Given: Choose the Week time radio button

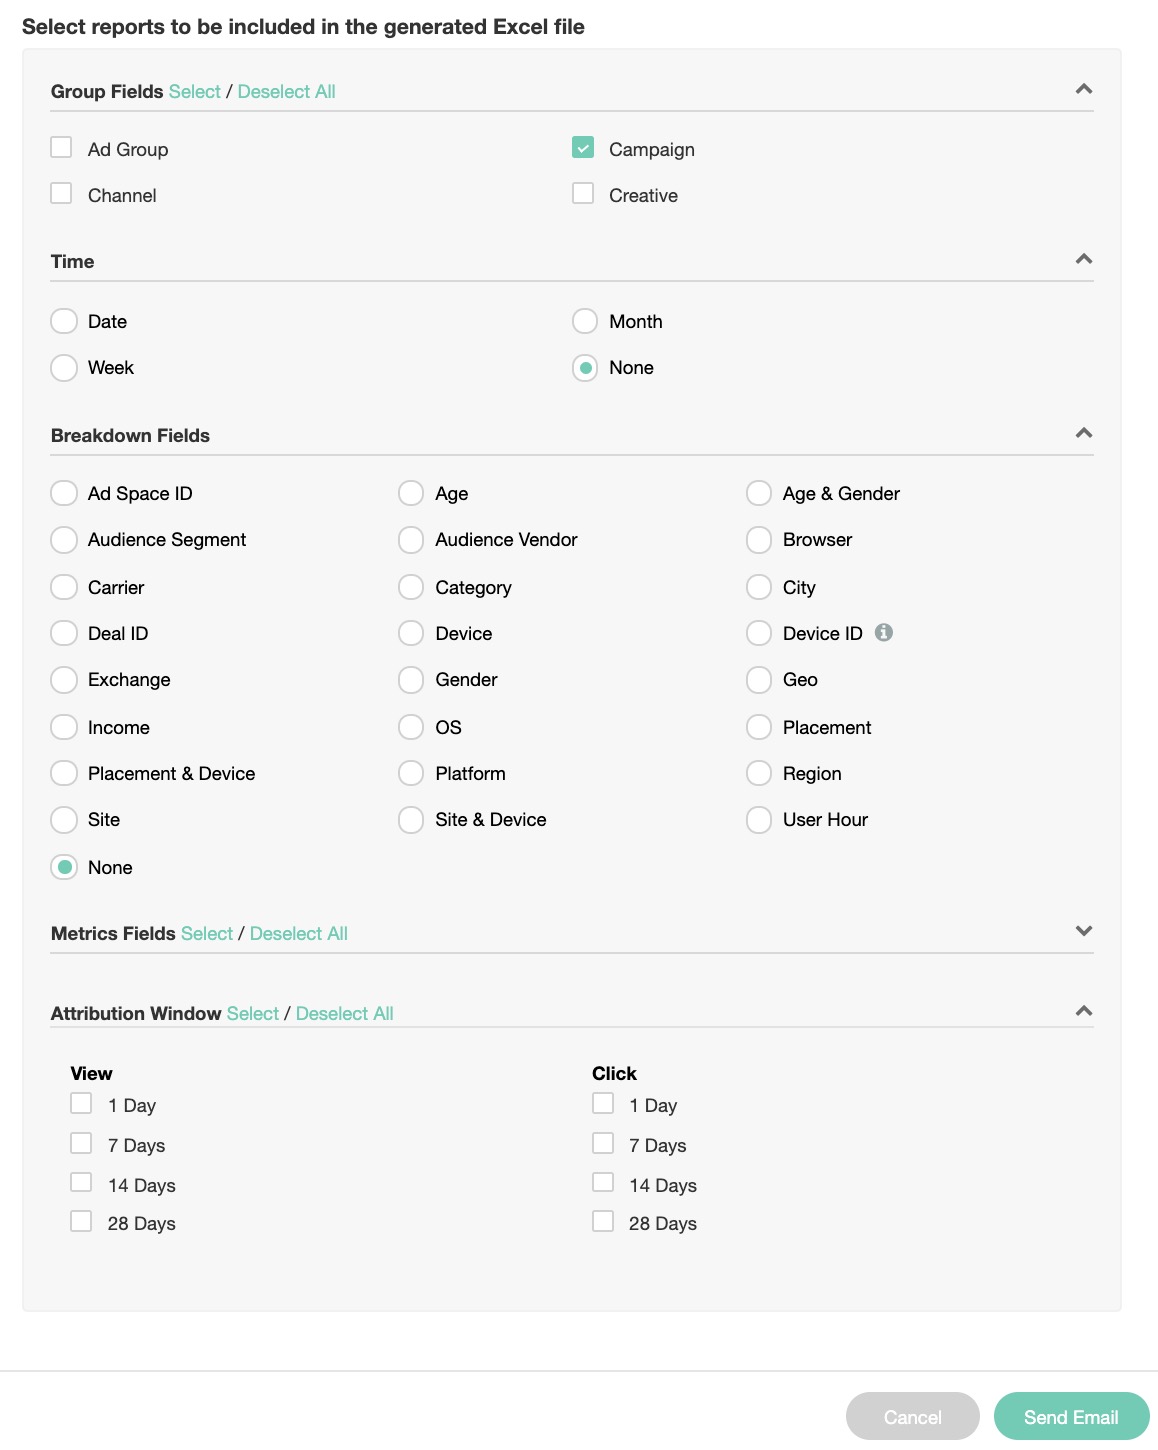Looking at the screenshot, I should click(64, 367).
